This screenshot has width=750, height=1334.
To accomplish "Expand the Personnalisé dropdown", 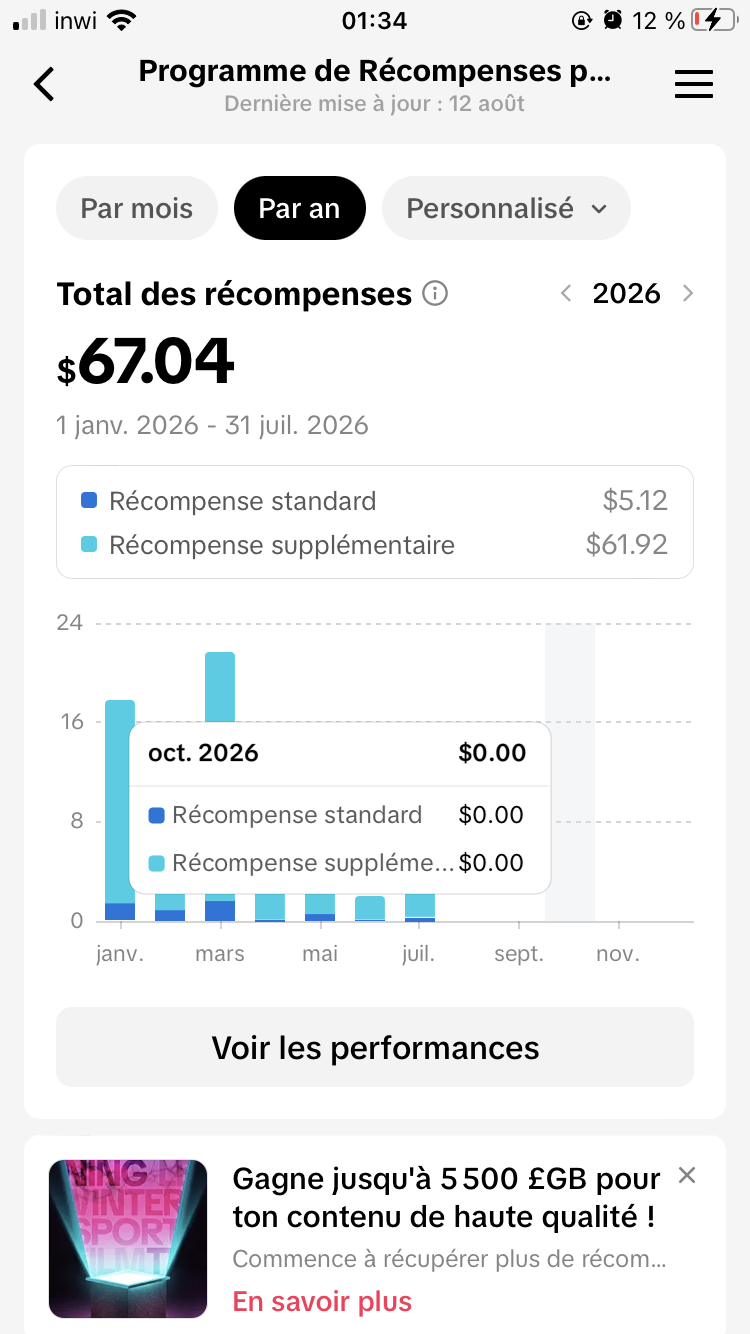I will tap(506, 208).
